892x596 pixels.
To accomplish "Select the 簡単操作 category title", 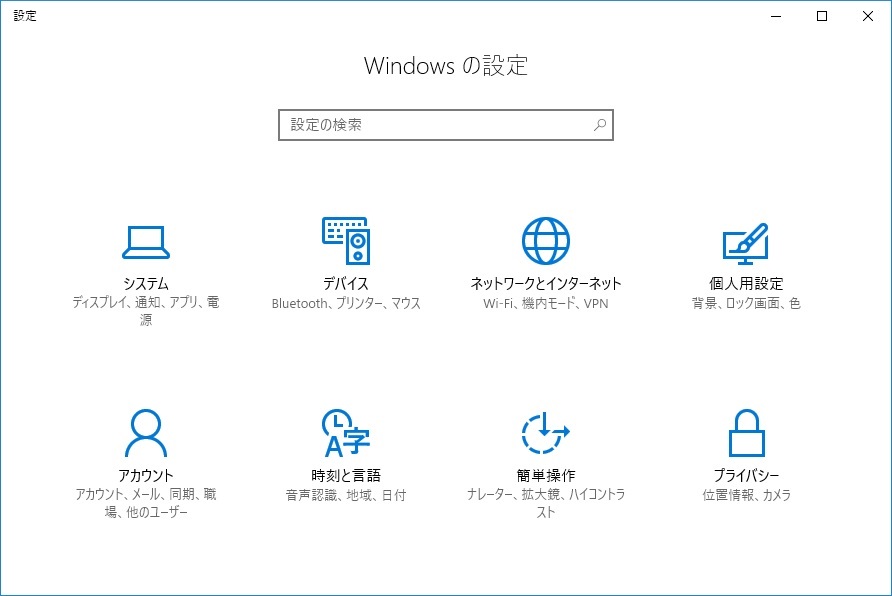I will click(546, 475).
